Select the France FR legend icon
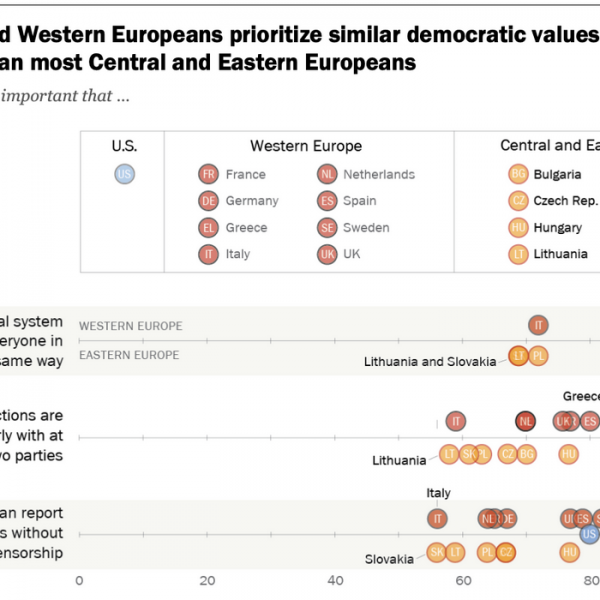This screenshot has height=600, width=600. (208, 174)
